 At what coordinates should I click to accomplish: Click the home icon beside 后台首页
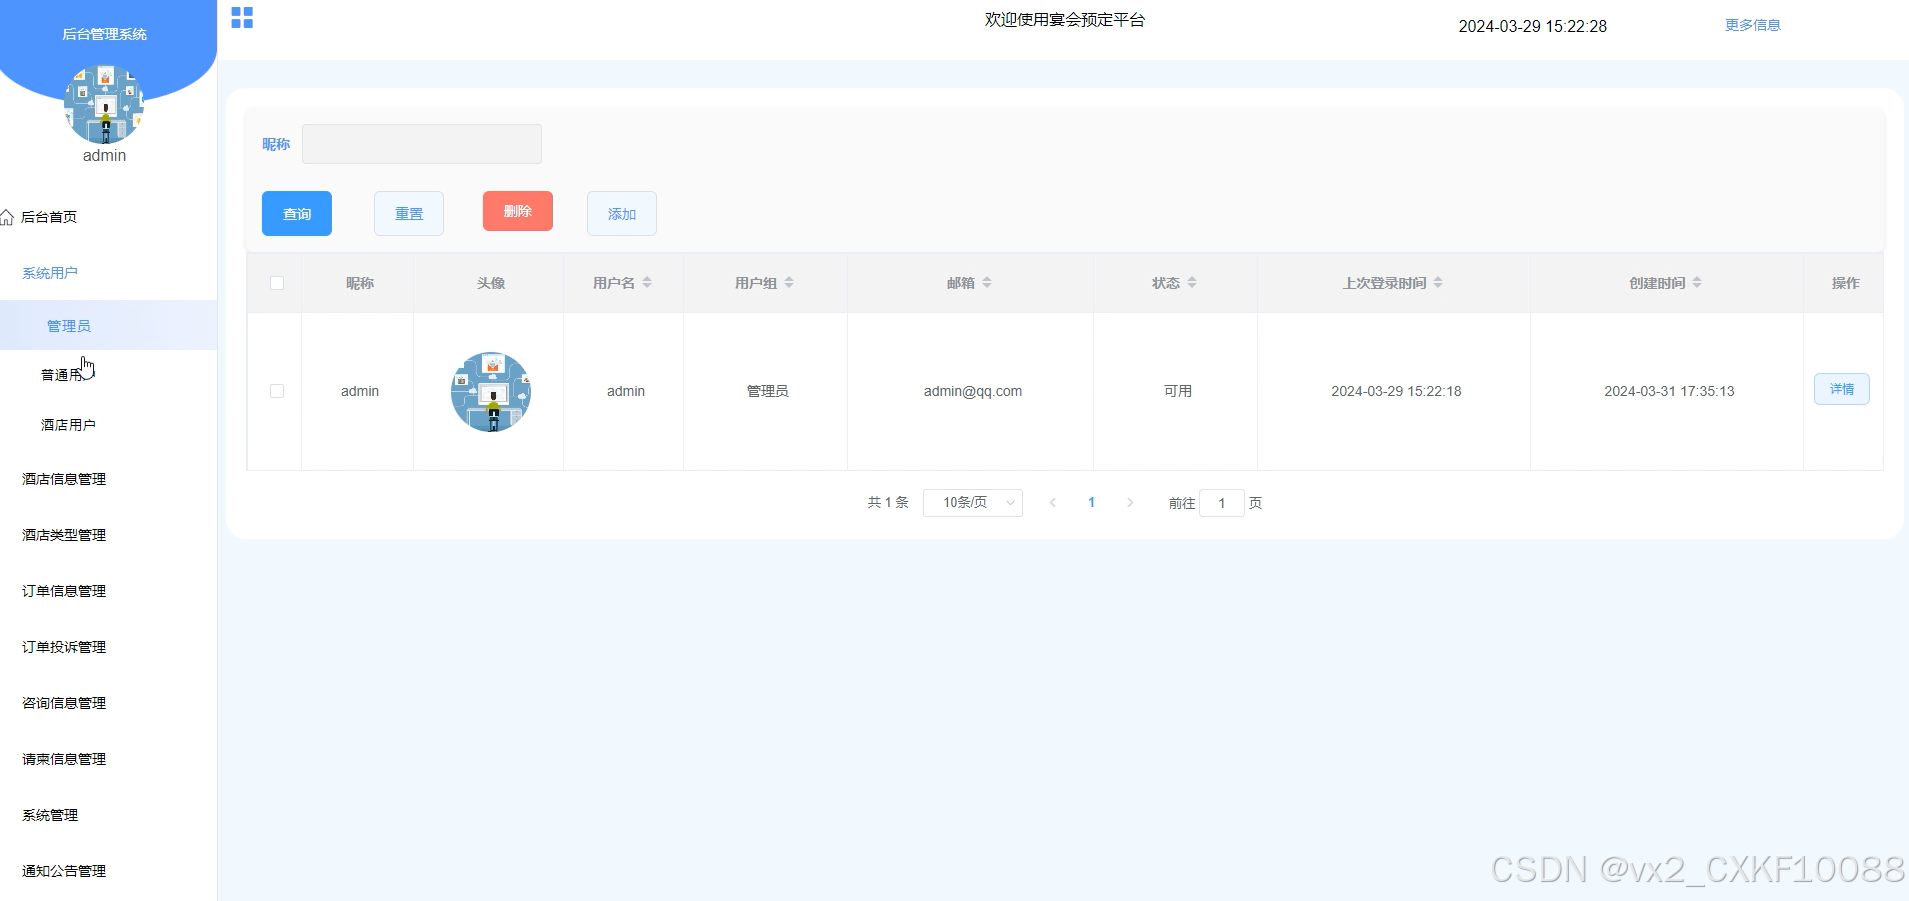(7, 217)
